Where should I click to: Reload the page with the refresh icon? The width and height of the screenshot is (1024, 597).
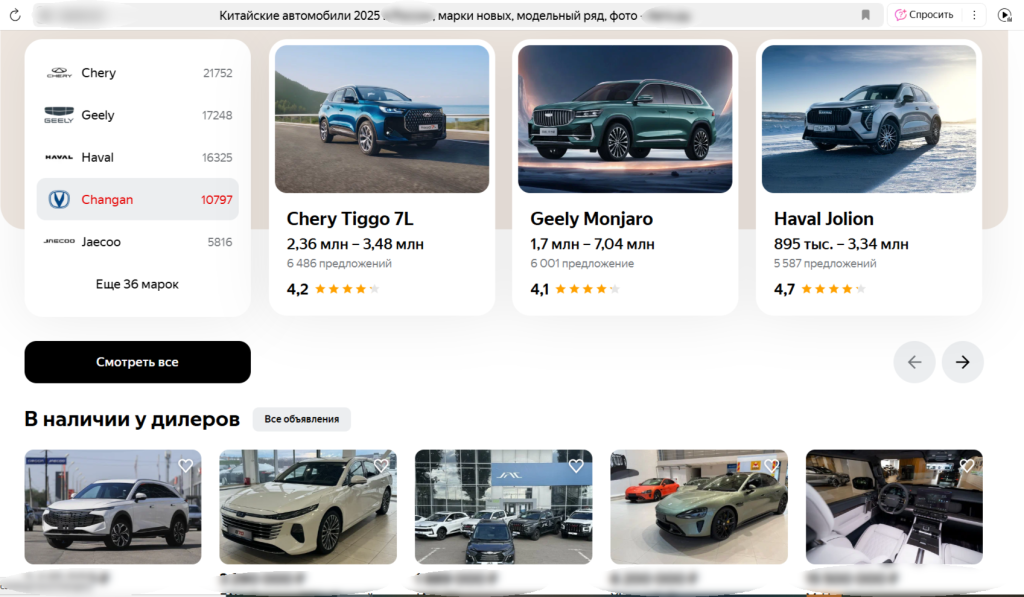tap(15, 15)
